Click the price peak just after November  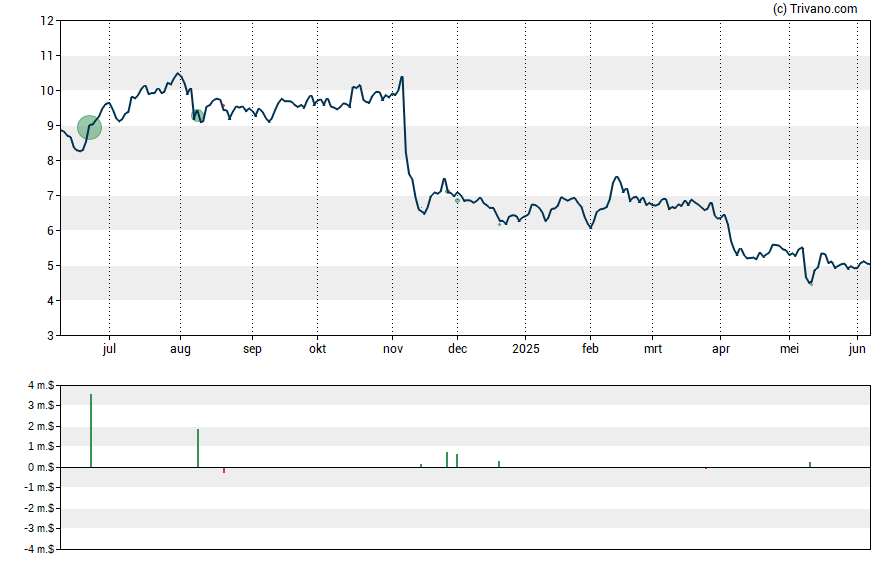402,77
